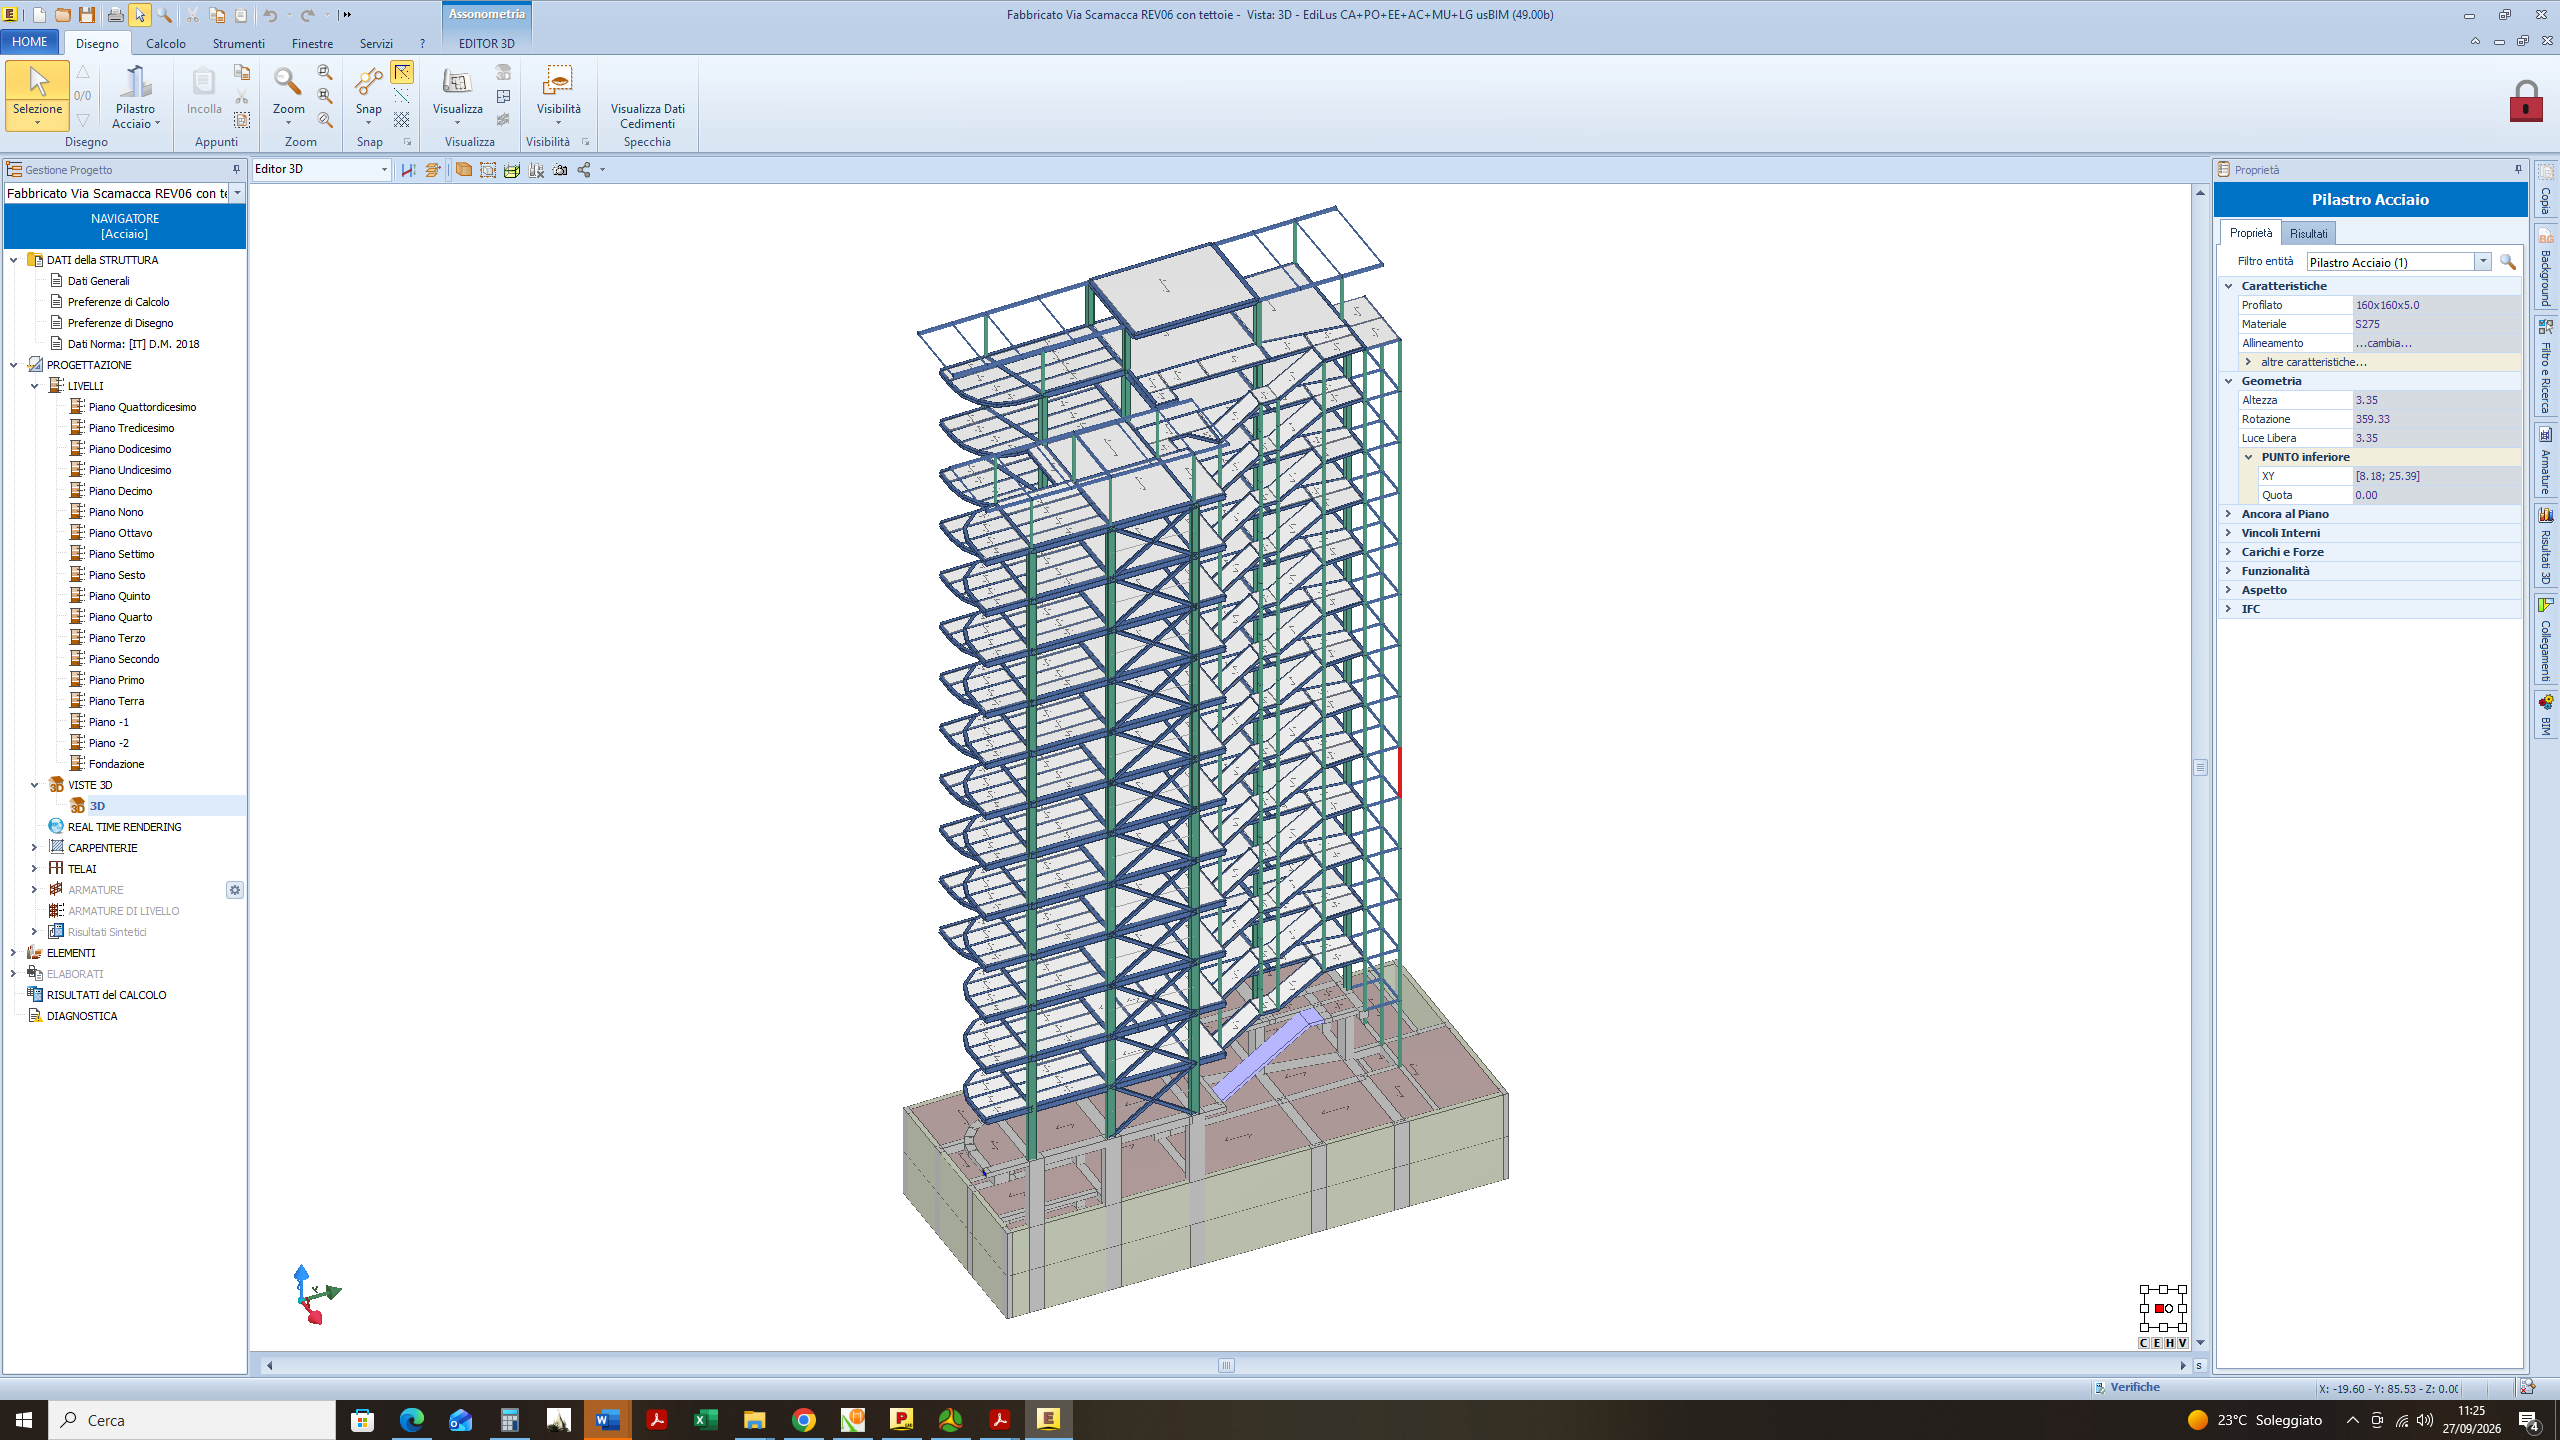Click the save floppy disk icon
2560x1440 pixels.
(x=87, y=15)
